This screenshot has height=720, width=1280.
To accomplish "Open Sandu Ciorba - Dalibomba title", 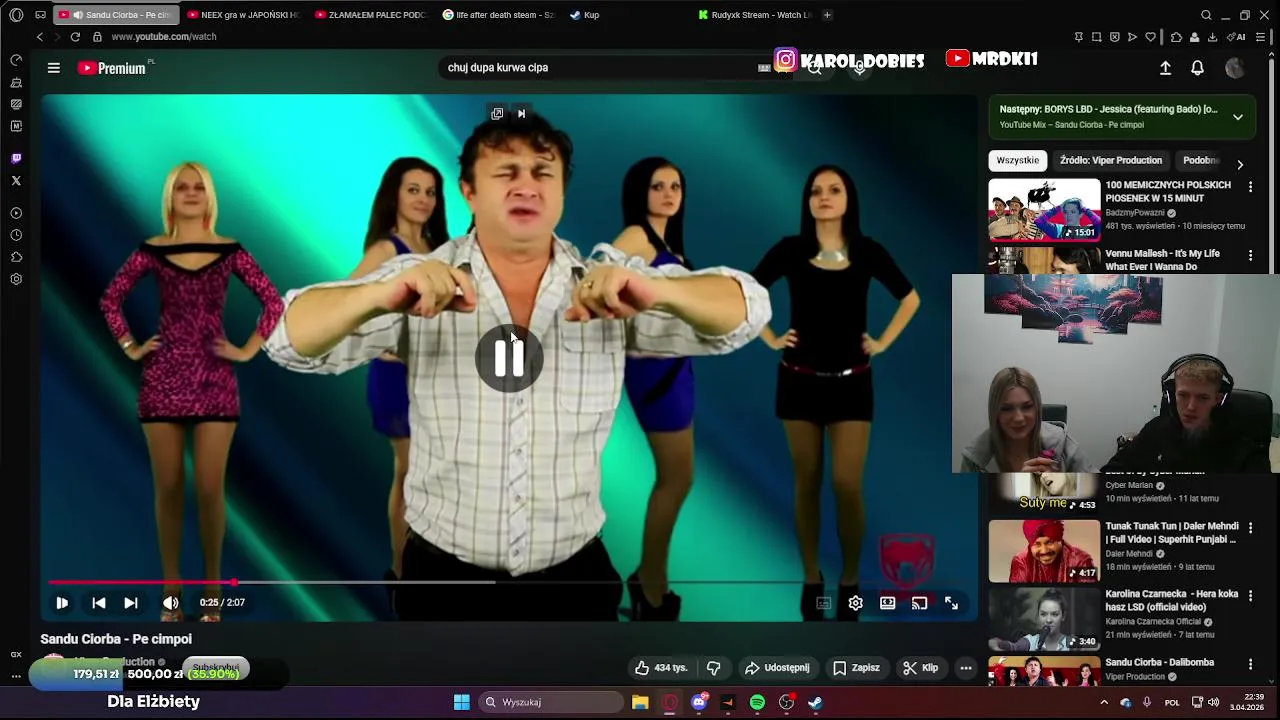I will 1159,662.
